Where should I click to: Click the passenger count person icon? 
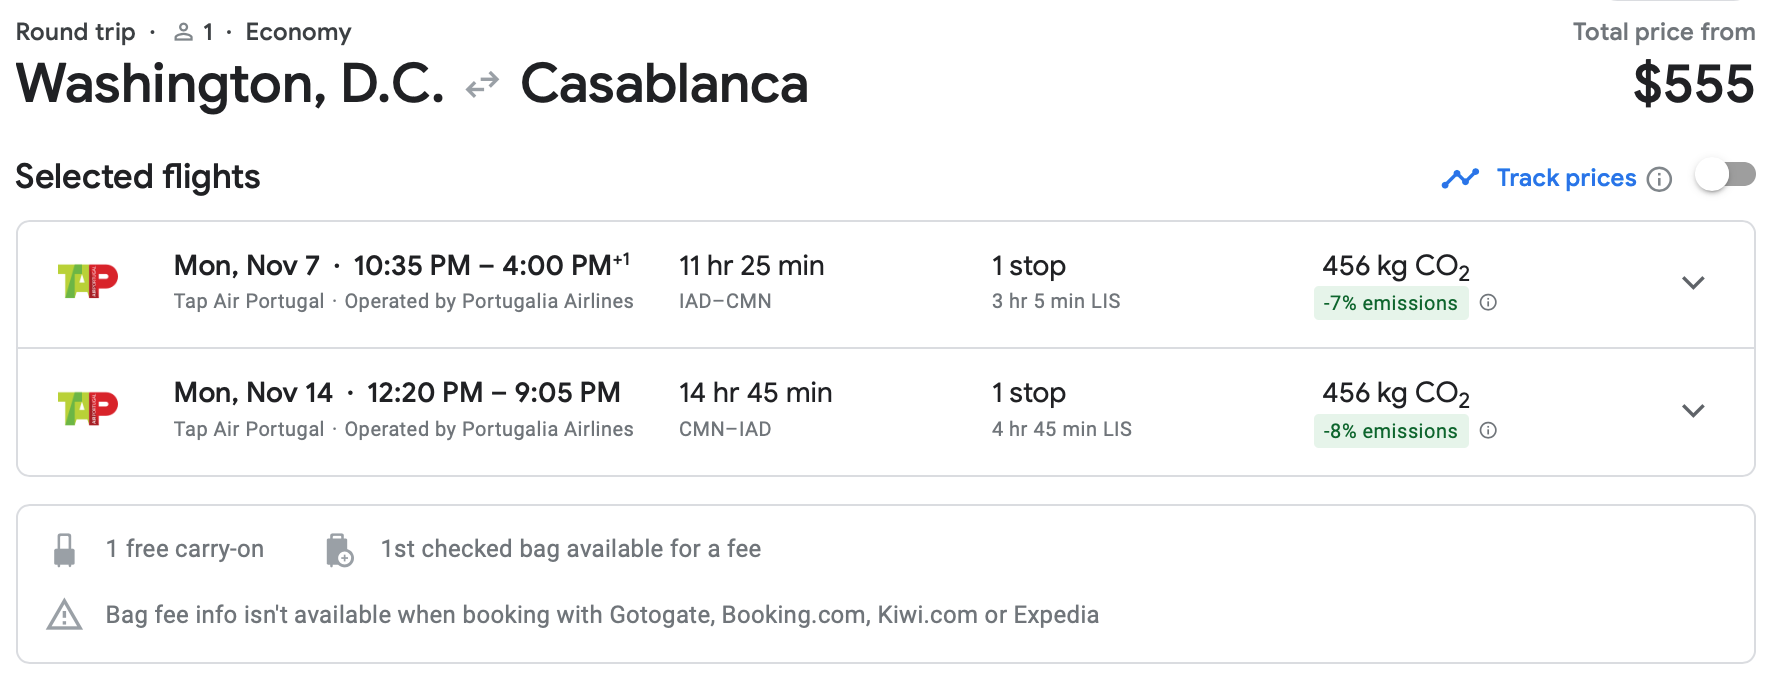pos(183,33)
